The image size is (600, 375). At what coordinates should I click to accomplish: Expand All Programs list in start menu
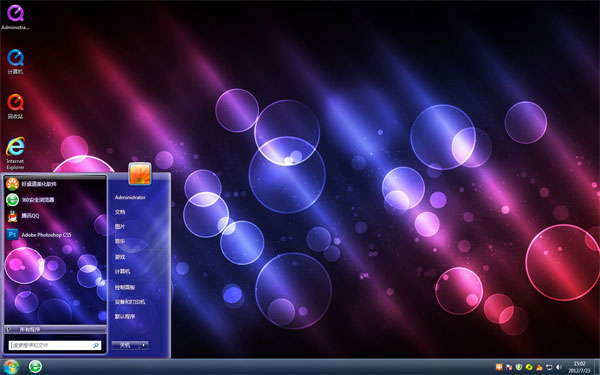(x=55, y=329)
